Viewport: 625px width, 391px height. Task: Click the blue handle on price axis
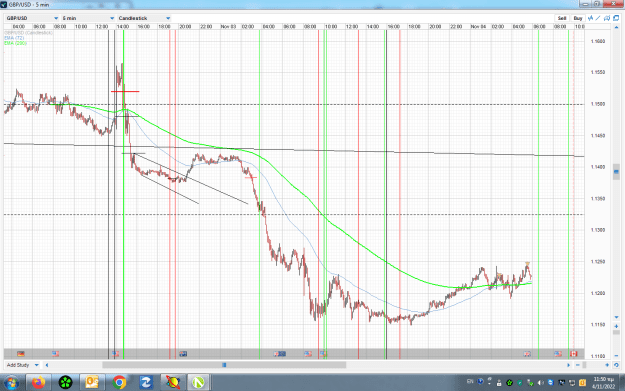(616, 171)
